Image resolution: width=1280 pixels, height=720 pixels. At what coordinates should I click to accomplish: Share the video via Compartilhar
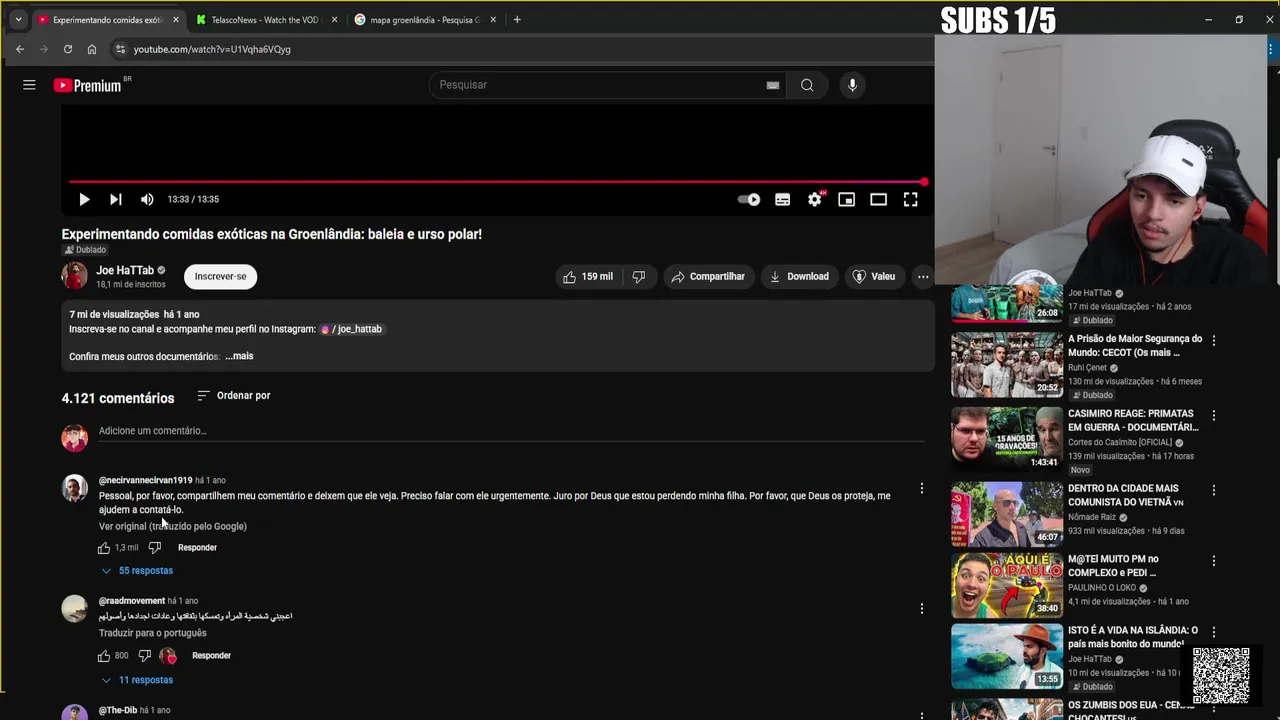click(708, 276)
